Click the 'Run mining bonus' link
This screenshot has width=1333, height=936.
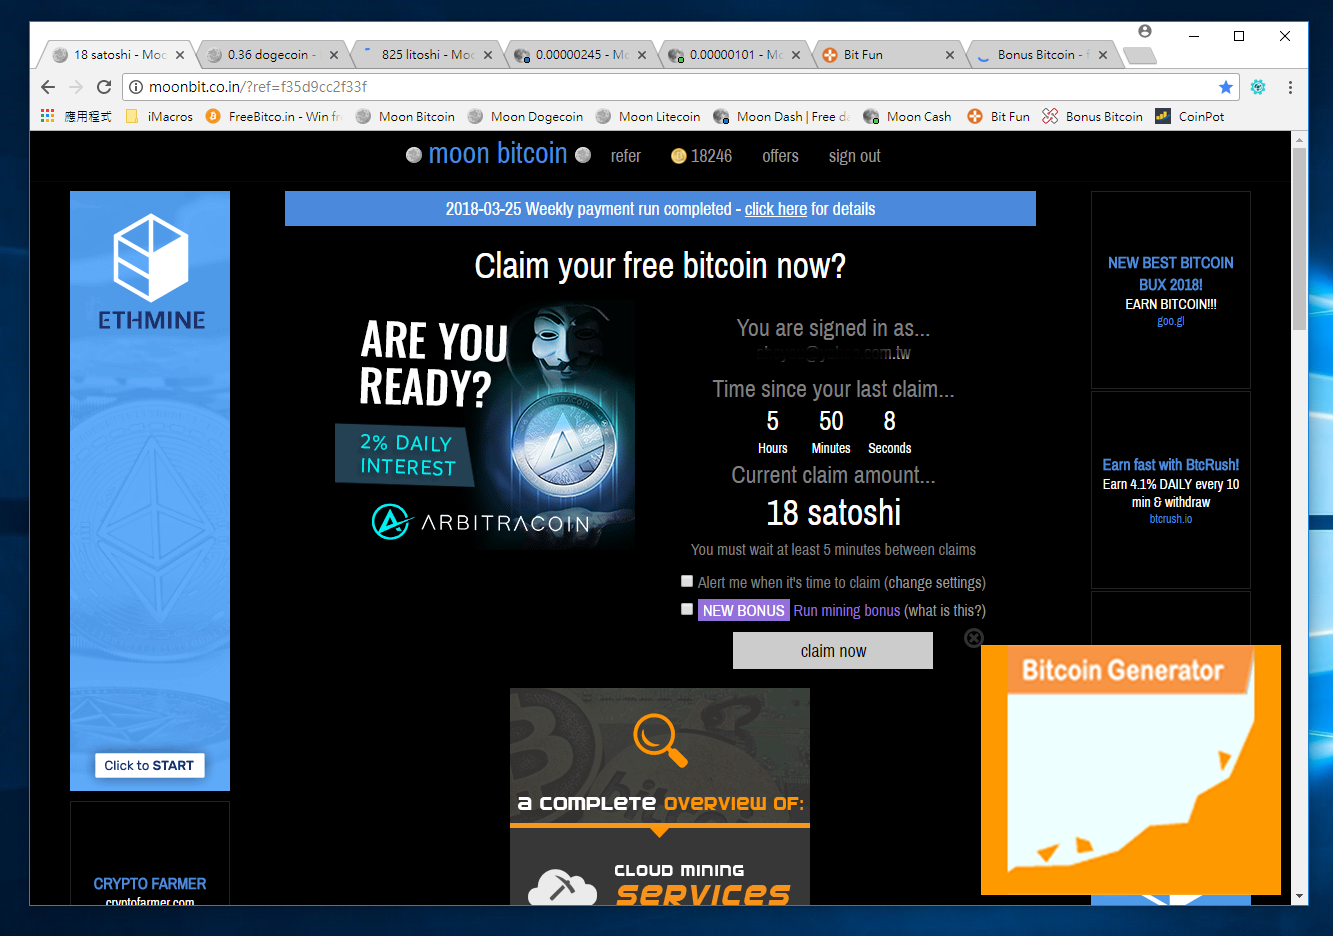(x=847, y=610)
